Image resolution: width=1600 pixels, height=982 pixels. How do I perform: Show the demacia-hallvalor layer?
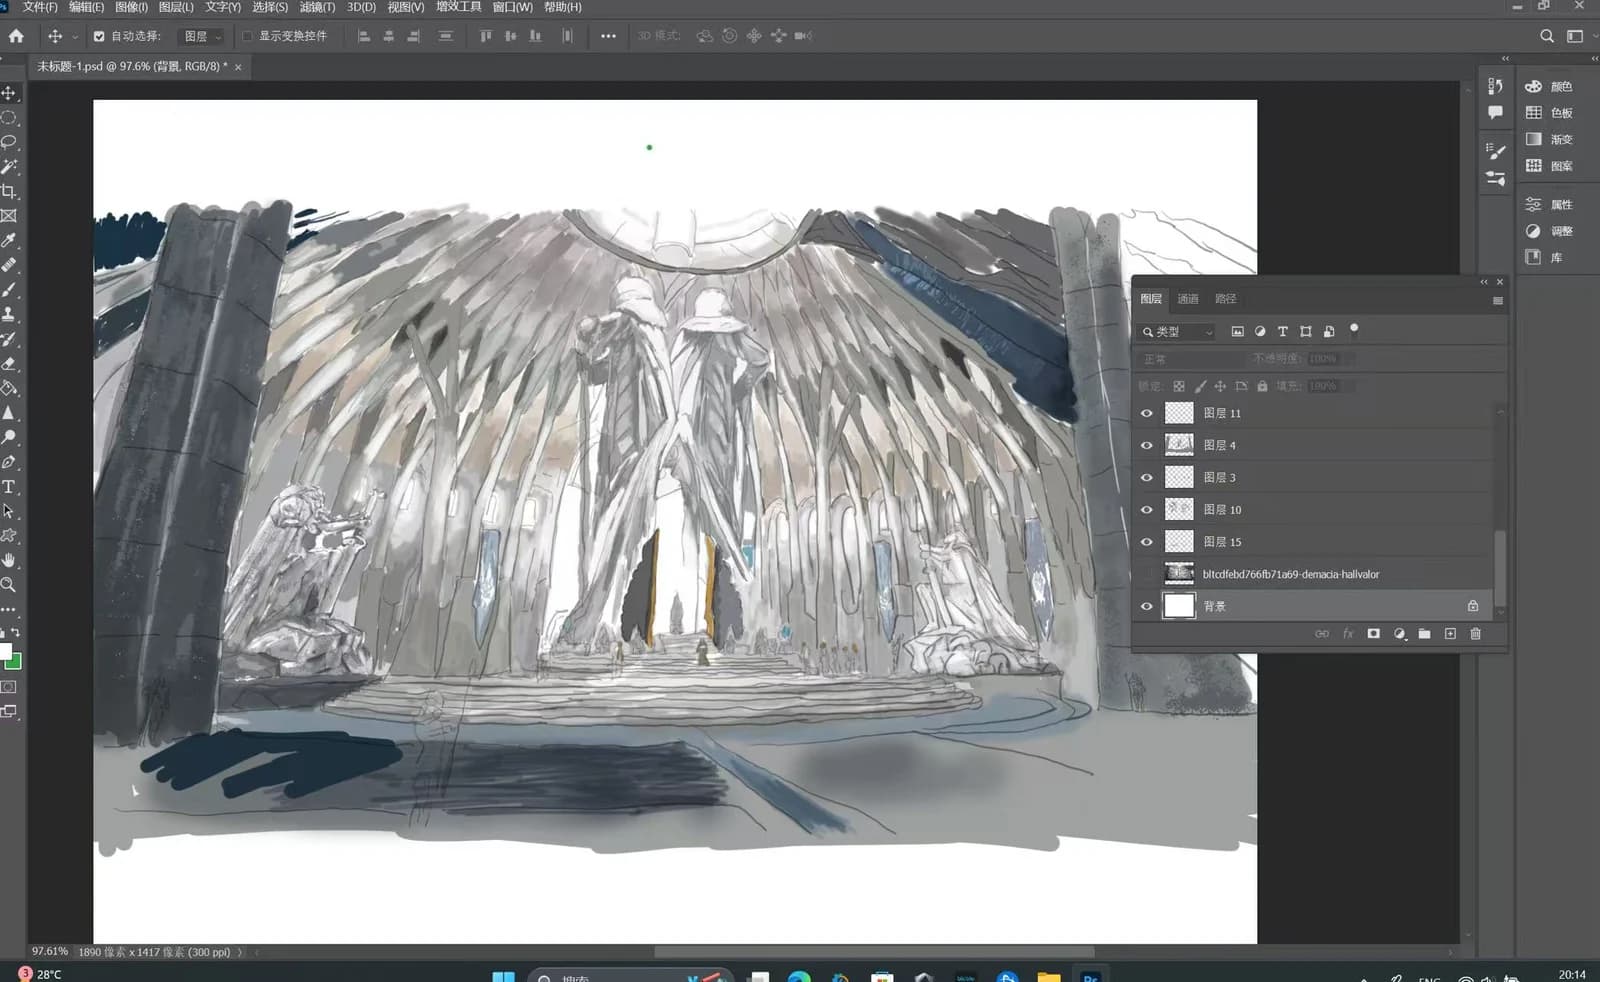pyautogui.click(x=1147, y=574)
